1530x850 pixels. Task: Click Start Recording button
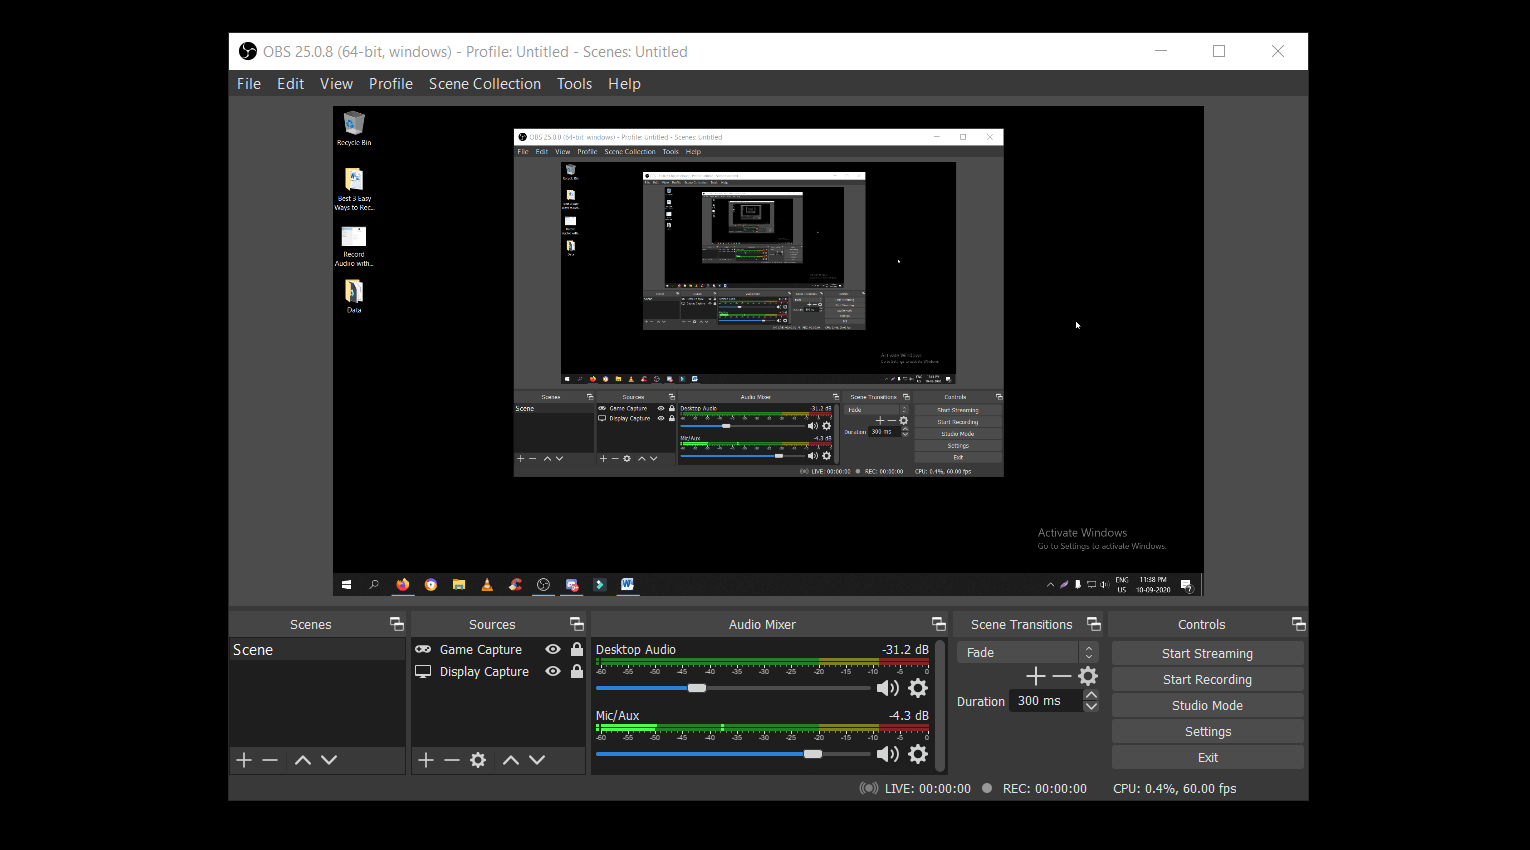tap(1207, 679)
